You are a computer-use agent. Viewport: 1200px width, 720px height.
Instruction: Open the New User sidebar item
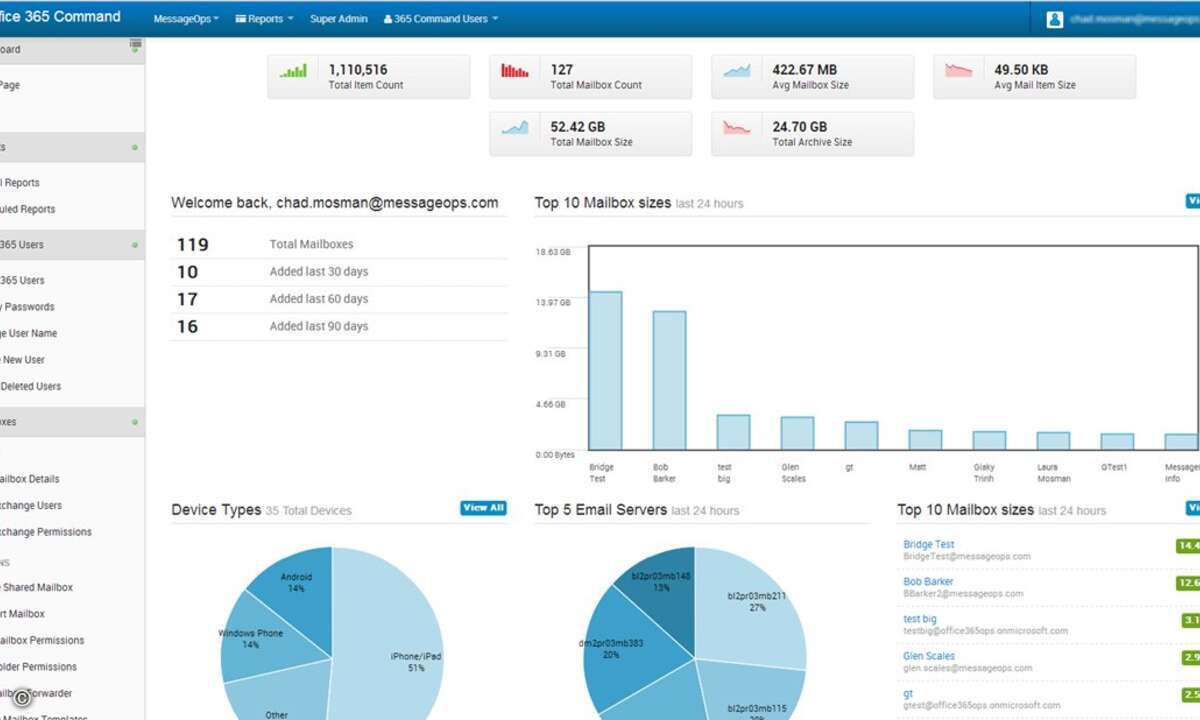pyautogui.click(x=23, y=360)
